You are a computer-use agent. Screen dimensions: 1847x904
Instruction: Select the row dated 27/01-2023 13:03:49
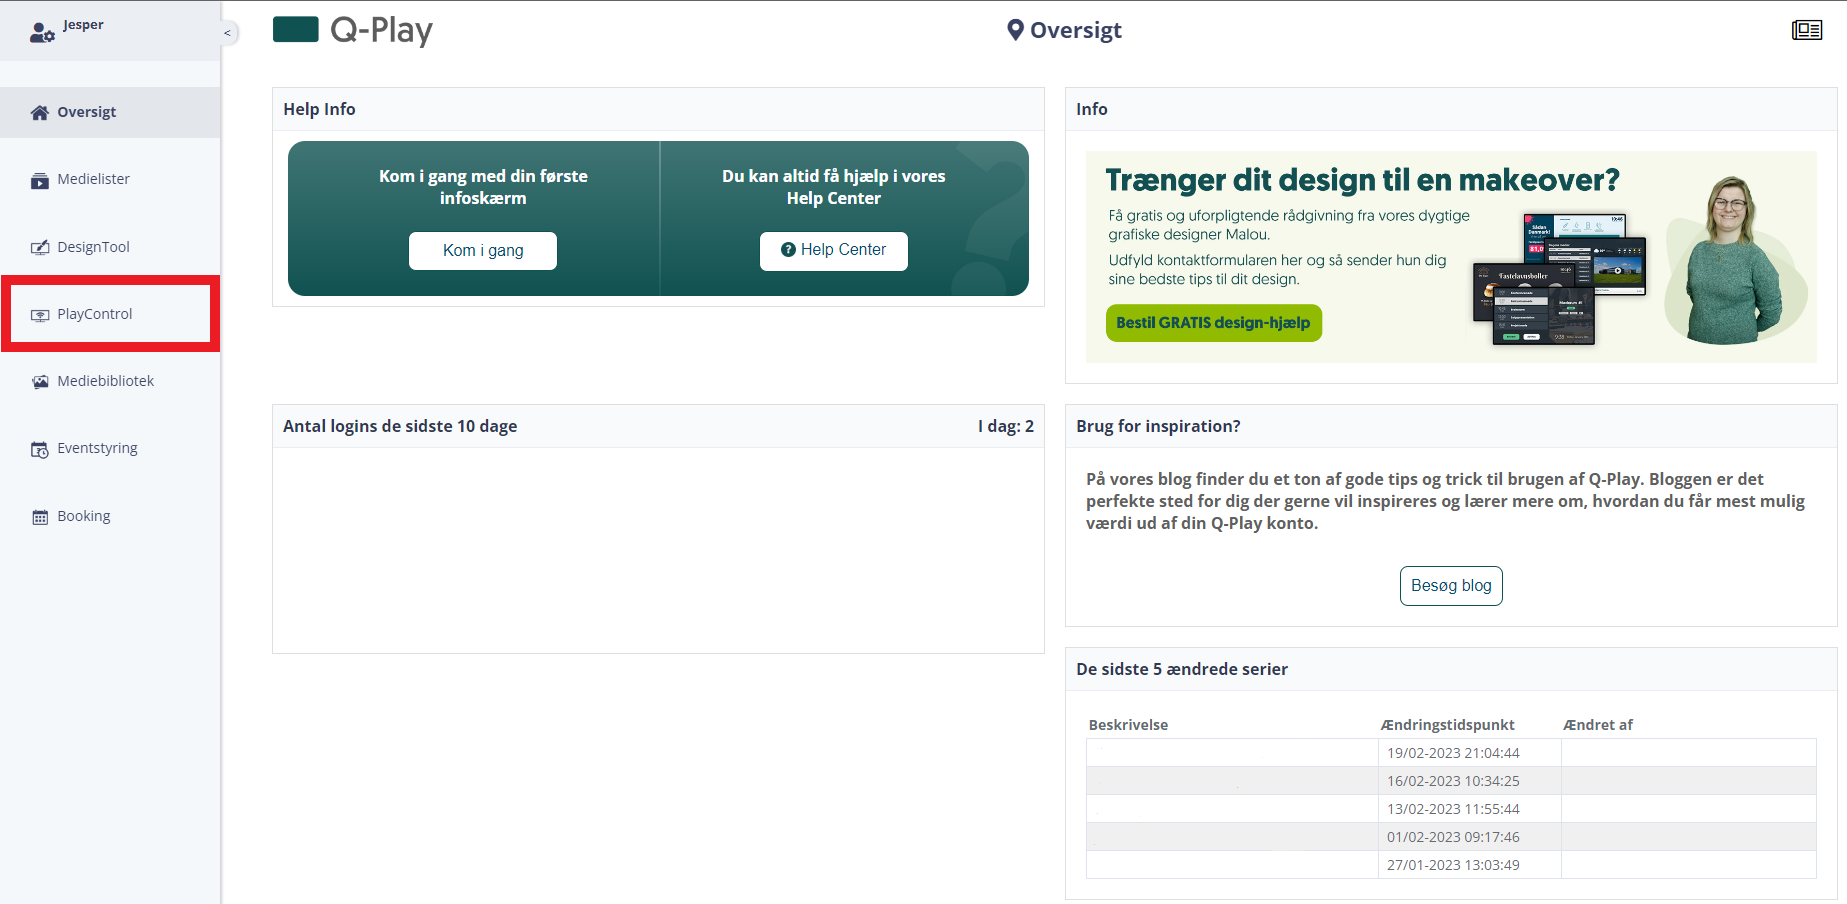pyautogui.click(x=1451, y=865)
